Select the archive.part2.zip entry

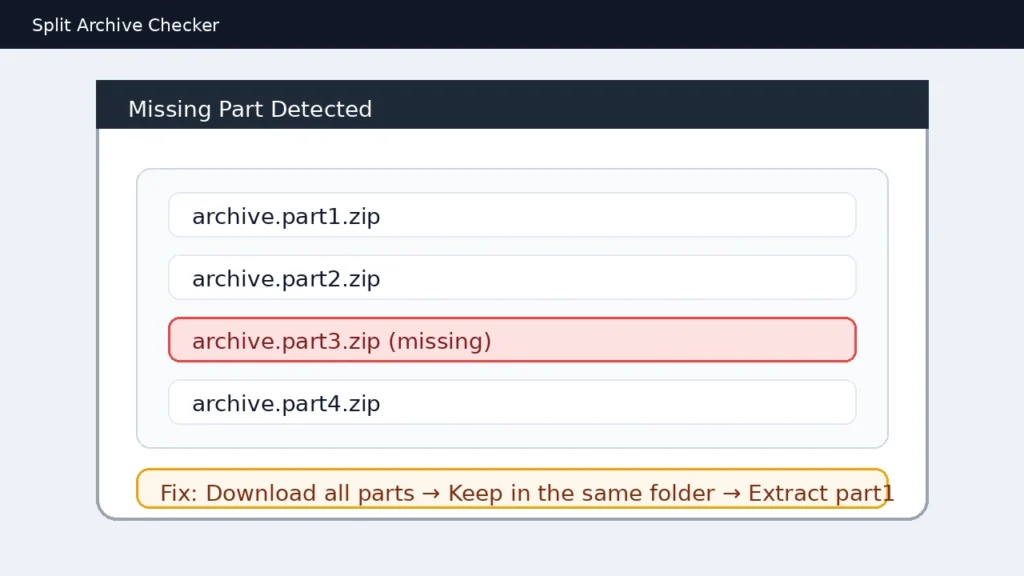512,278
